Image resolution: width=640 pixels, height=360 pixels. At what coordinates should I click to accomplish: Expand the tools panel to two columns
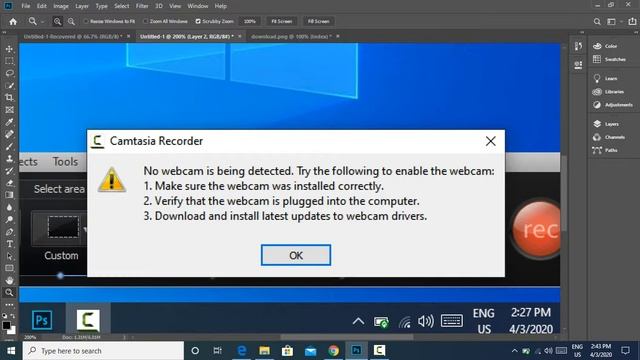point(4,32)
